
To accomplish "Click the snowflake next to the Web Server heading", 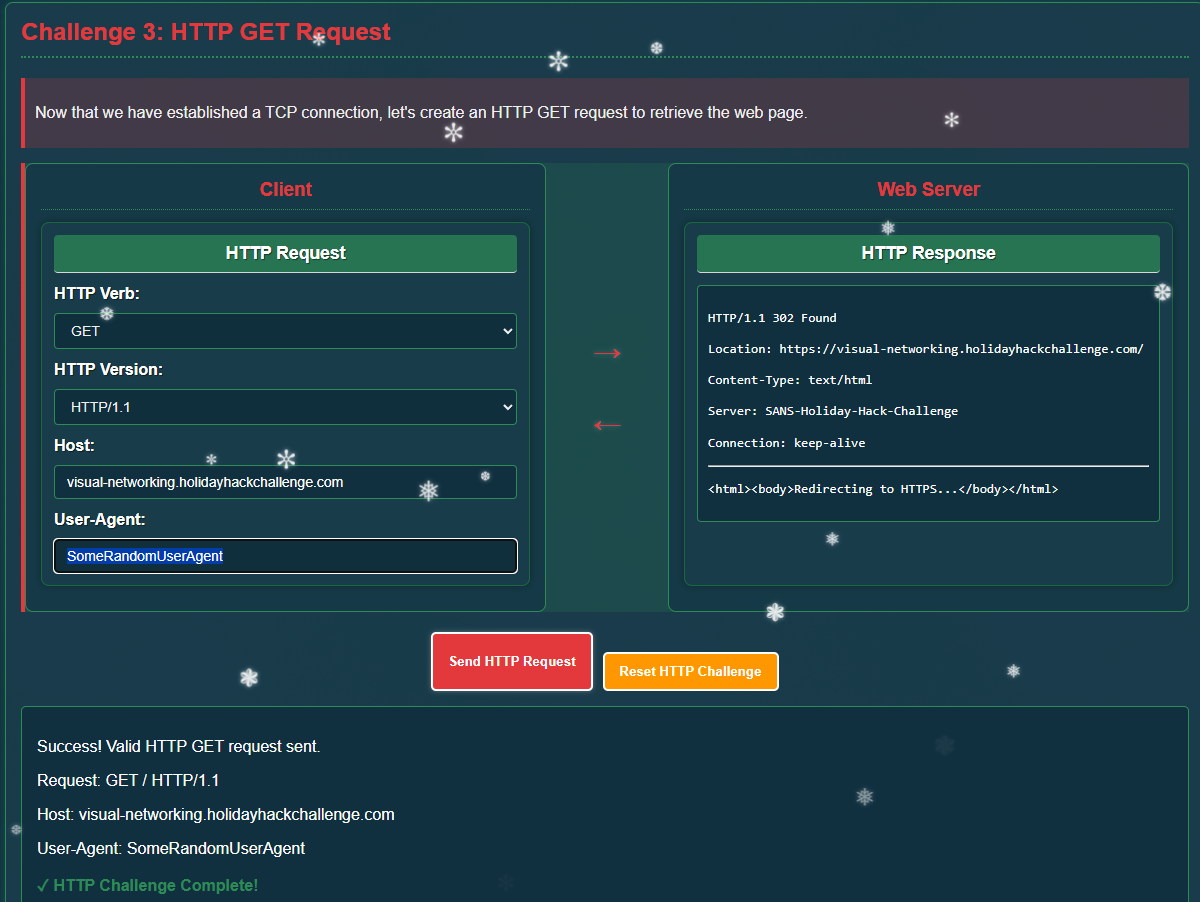I will coord(887,228).
